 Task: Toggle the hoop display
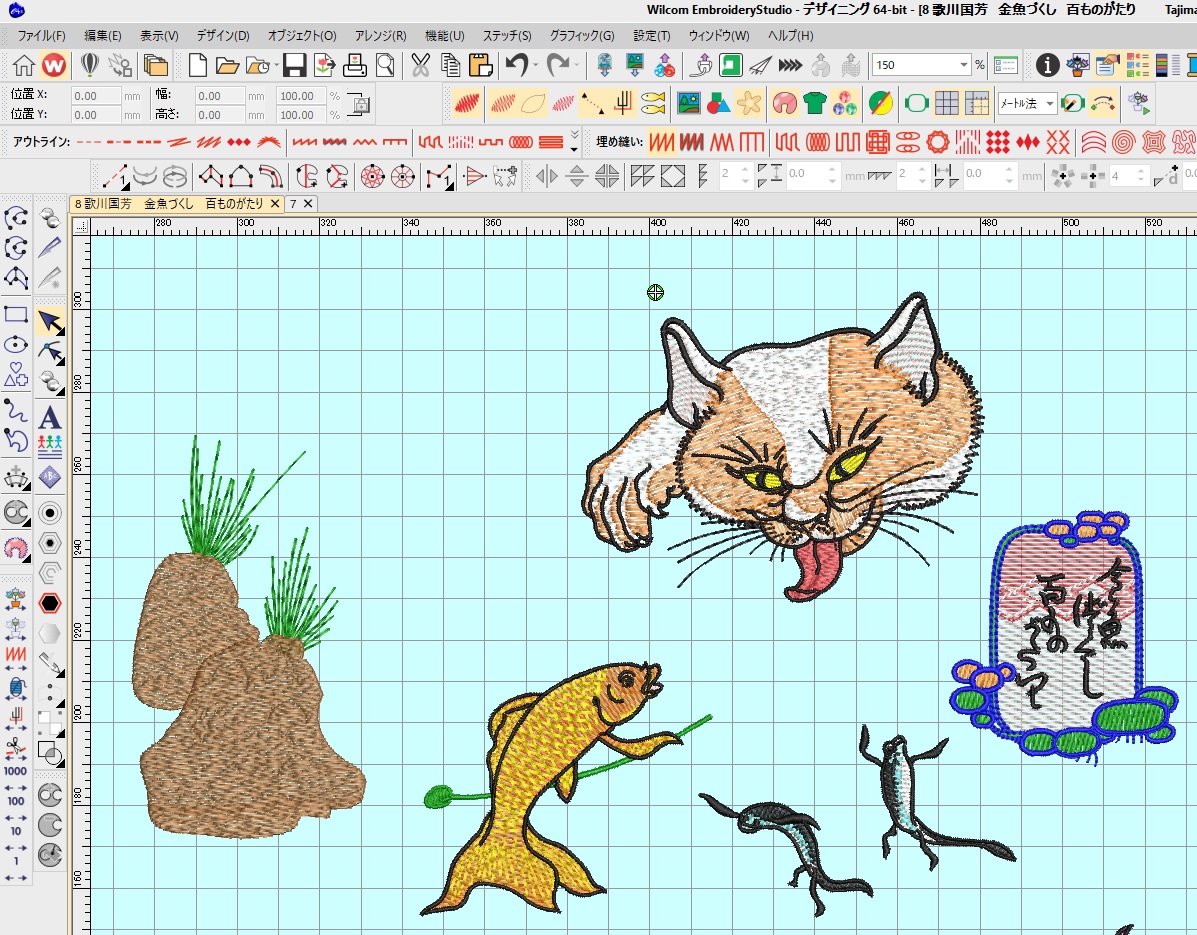(x=915, y=102)
